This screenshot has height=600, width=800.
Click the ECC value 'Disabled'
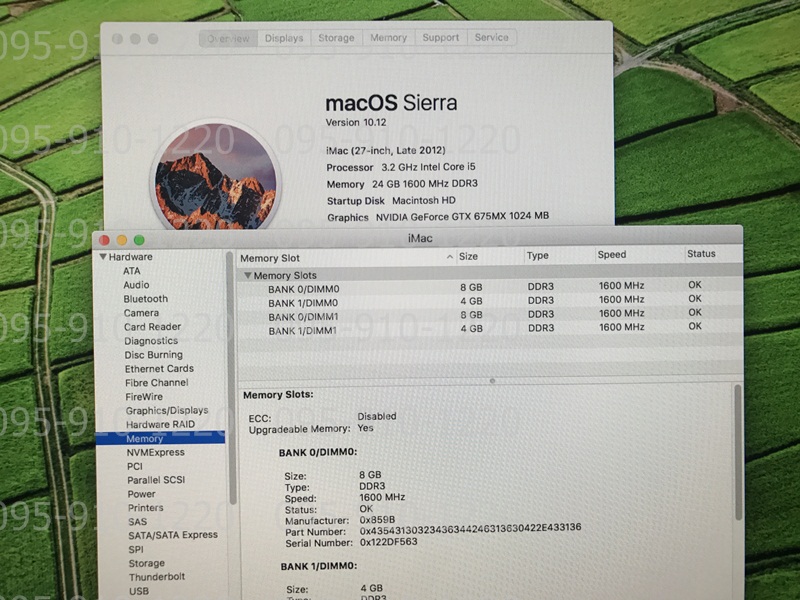(x=377, y=416)
